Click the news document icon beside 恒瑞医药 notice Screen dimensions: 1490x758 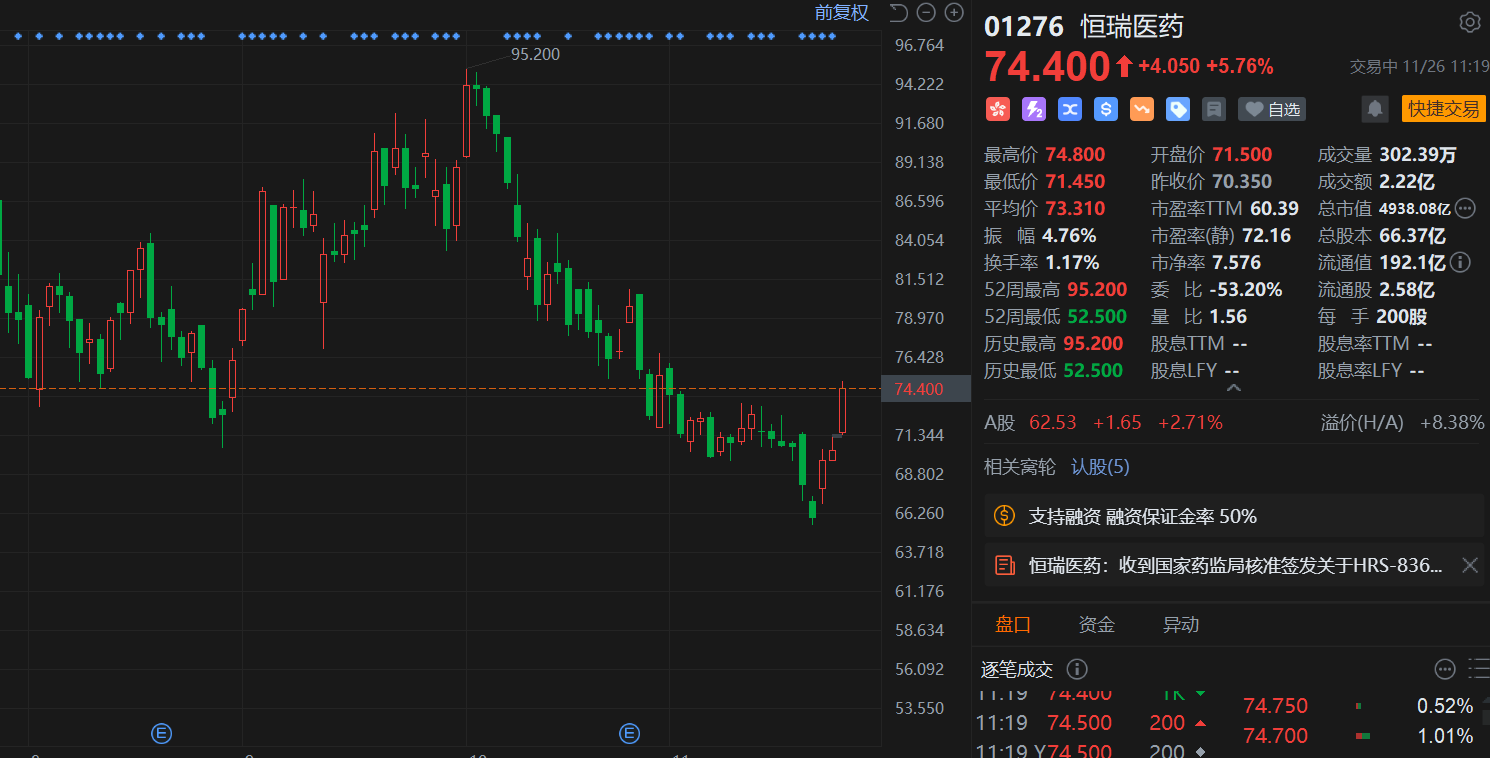point(1004,565)
